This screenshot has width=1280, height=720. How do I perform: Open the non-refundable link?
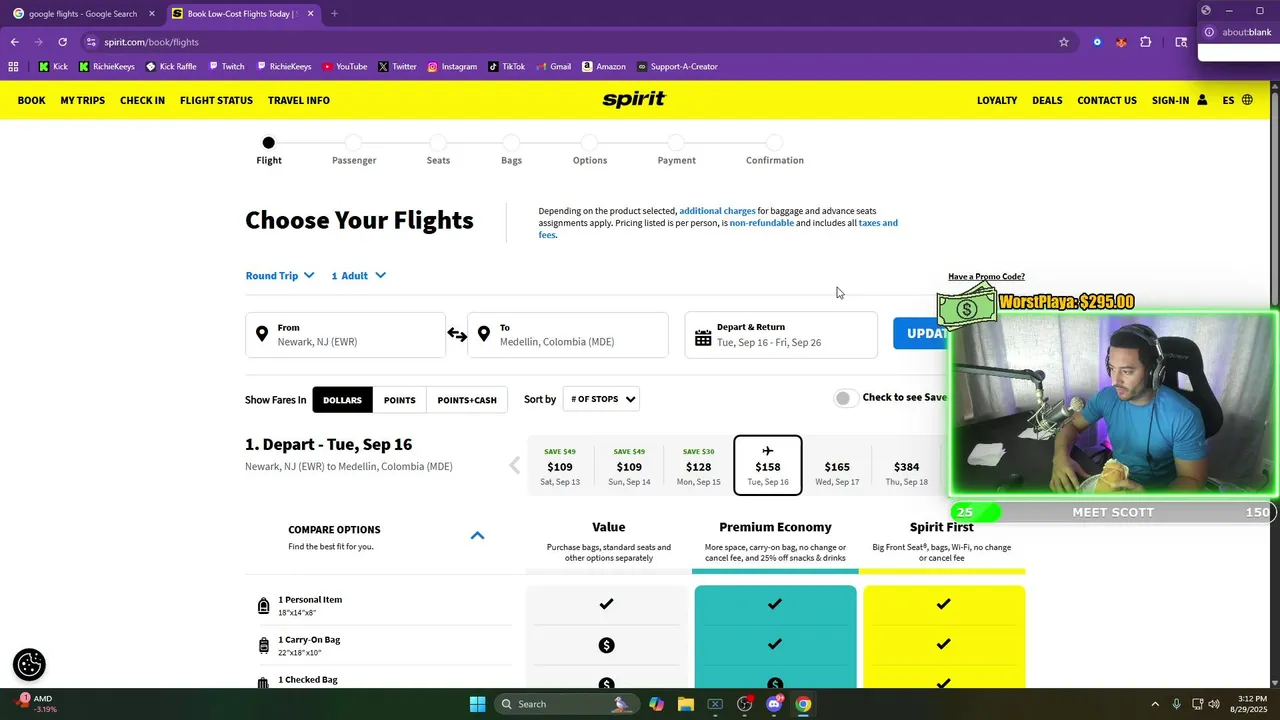pos(761,223)
